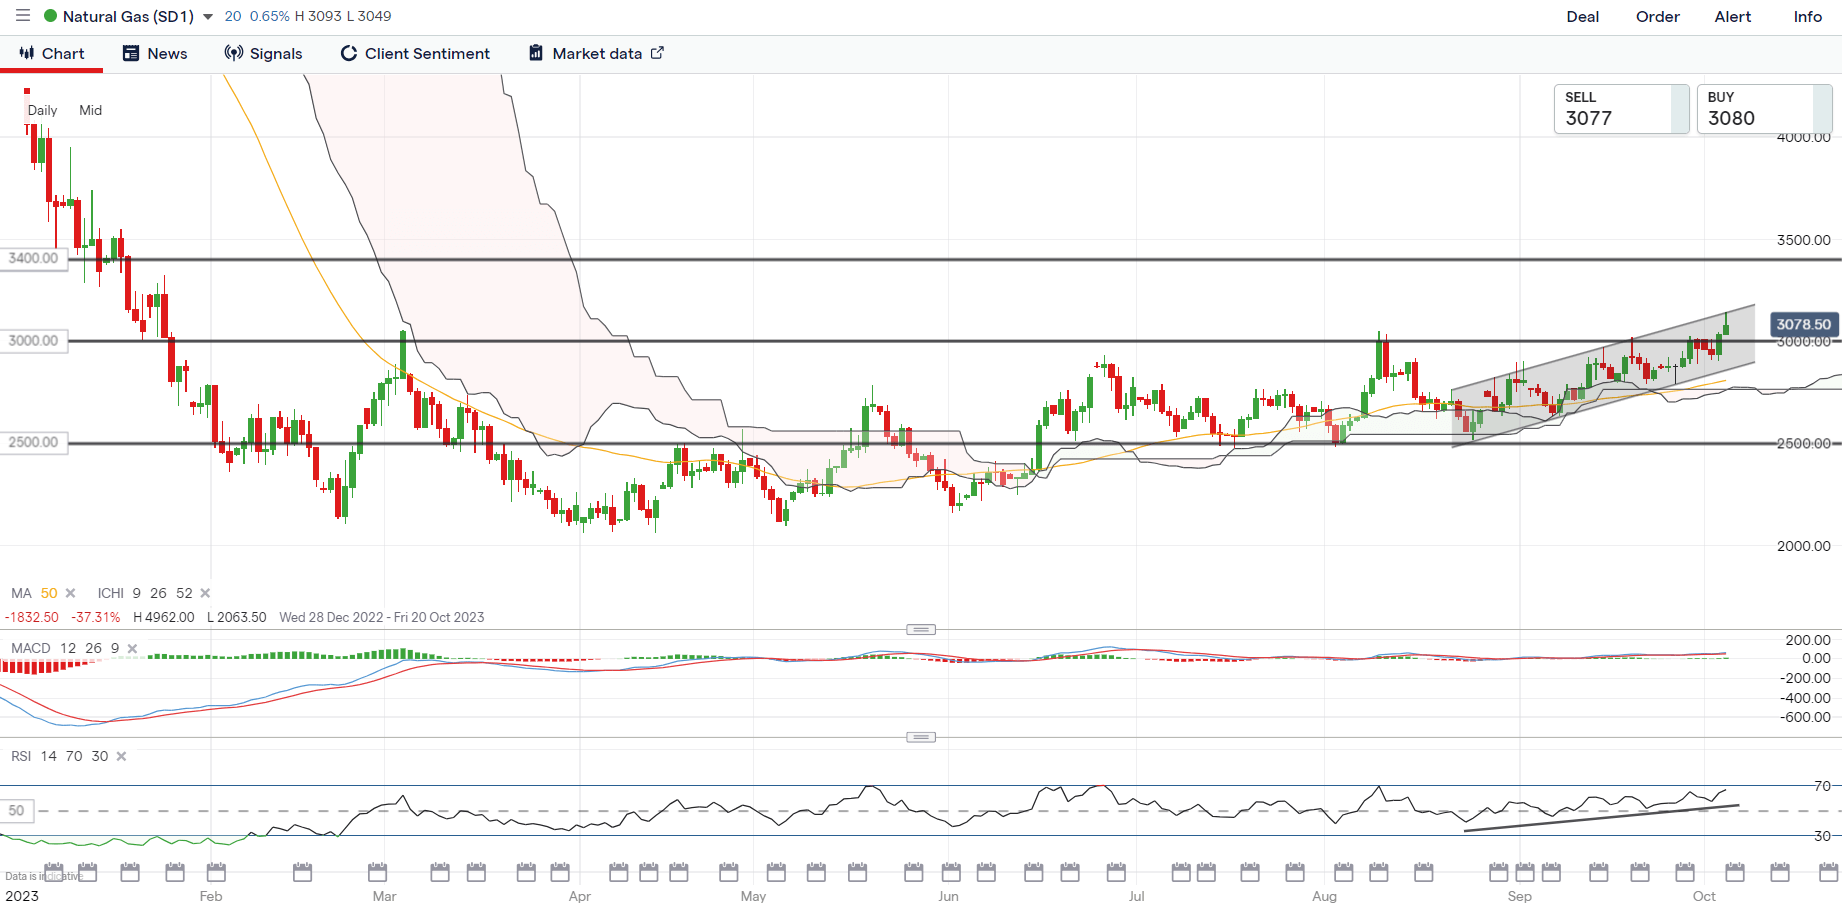Click the circular icon beside Client Sentiment
The width and height of the screenshot is (1842, 906).
349,54
